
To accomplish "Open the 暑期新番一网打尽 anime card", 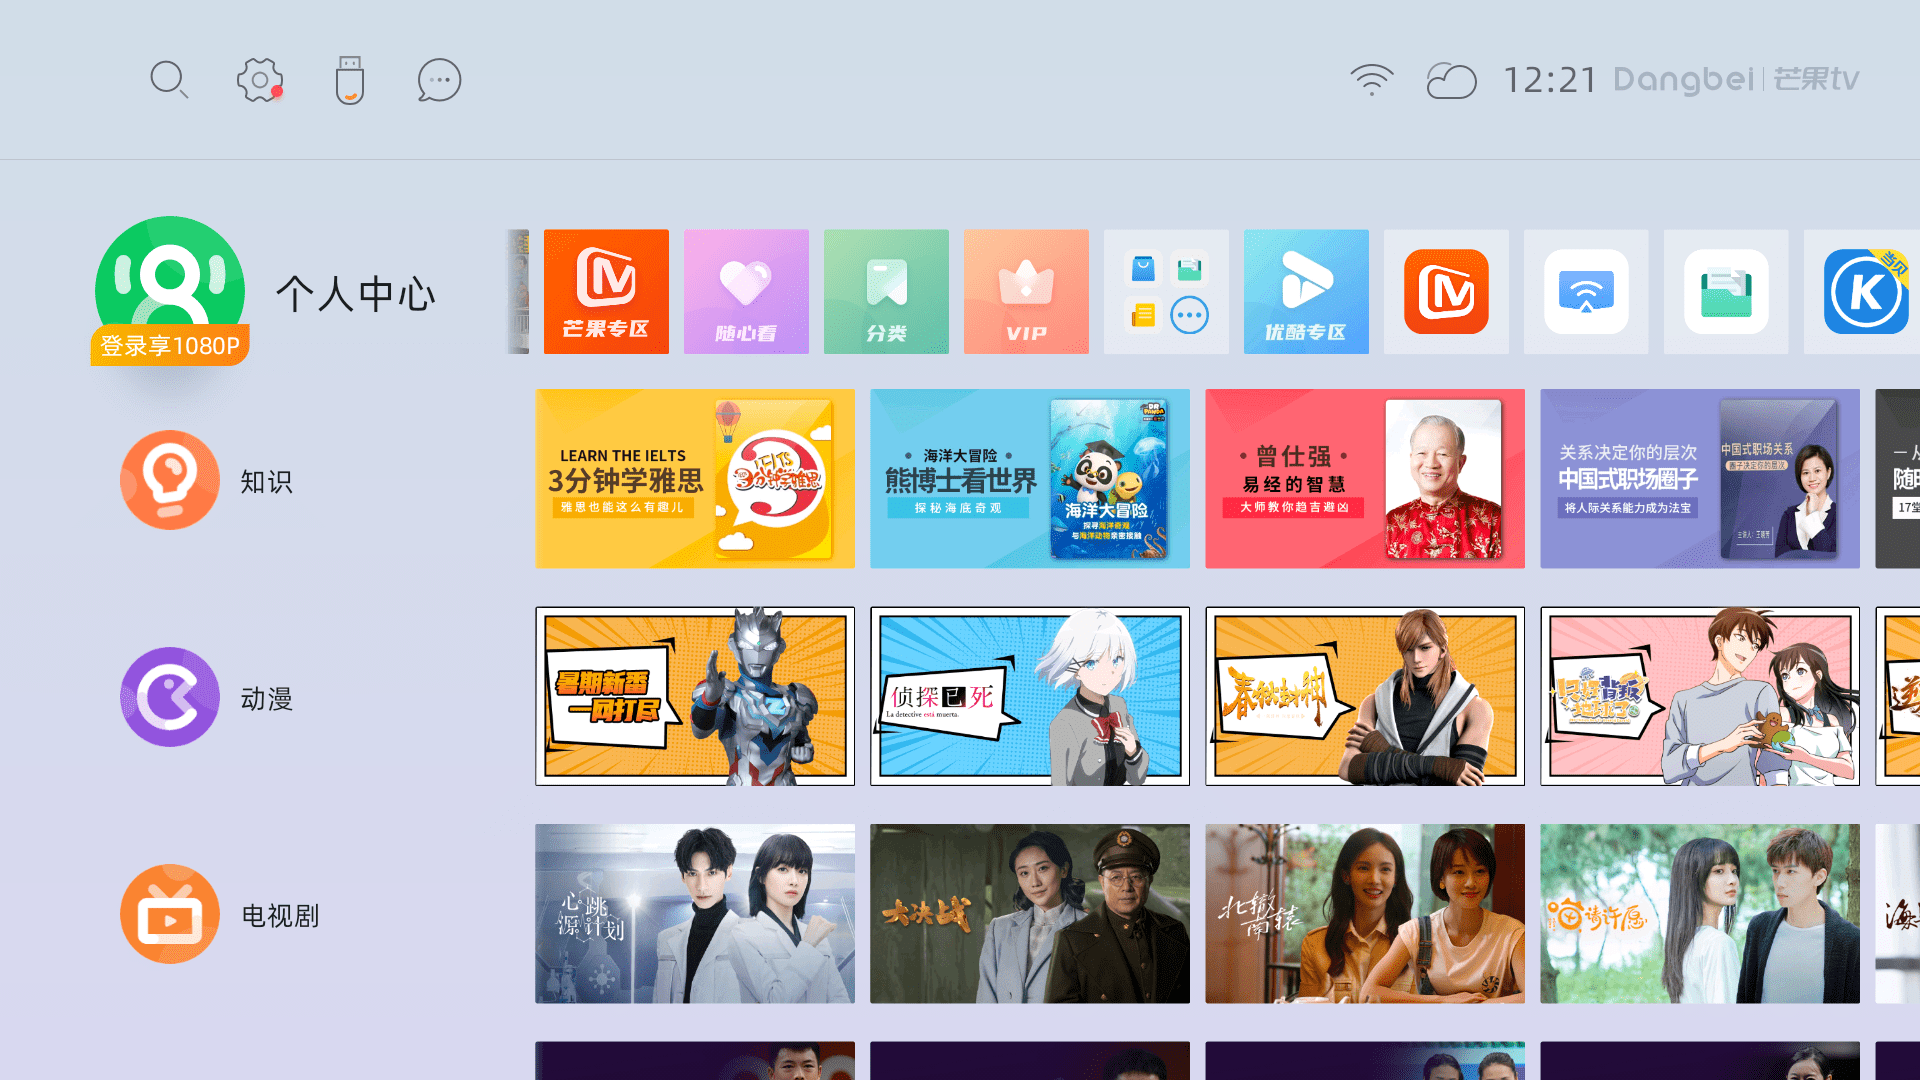I will (695, 696).
